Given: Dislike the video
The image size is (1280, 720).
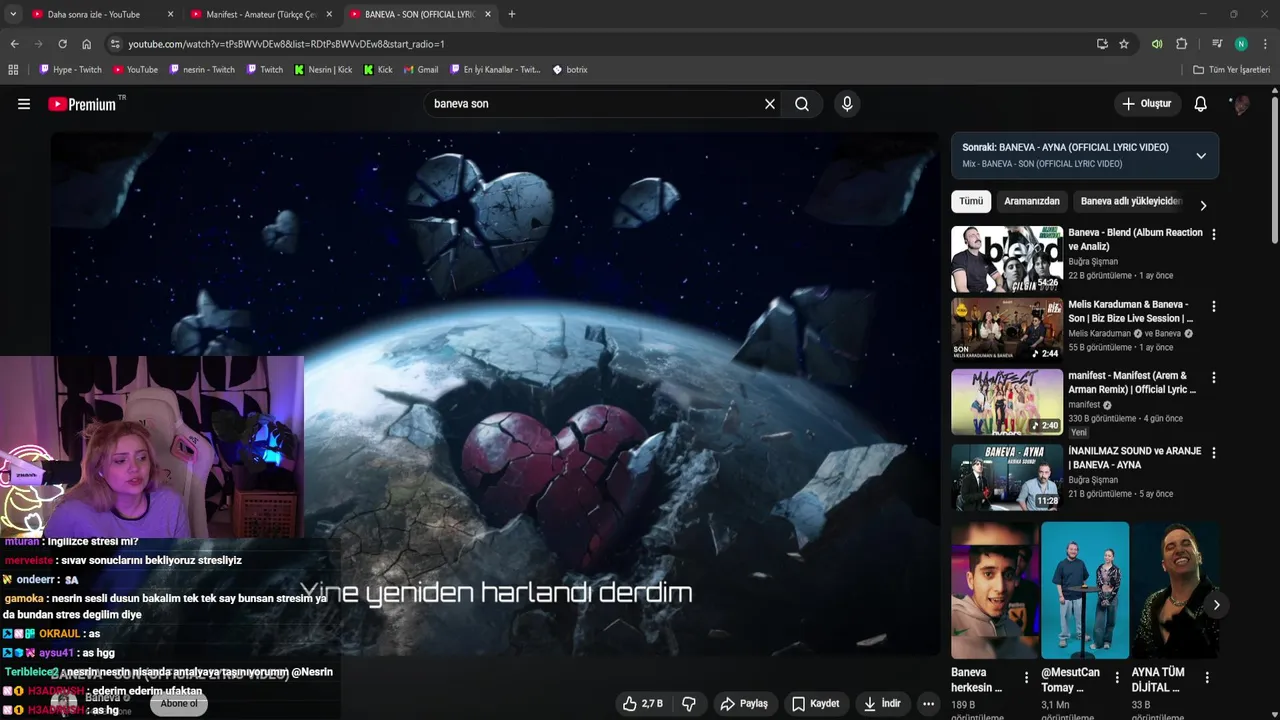Looking at the screenshot, I should coord(689,704).
